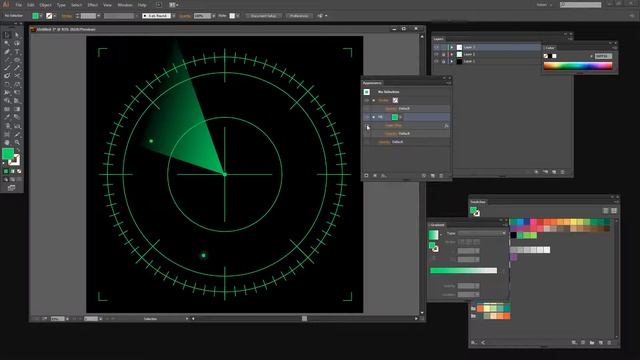Select the Lasso tool
This screenshot has height=360, width=640.
point(17,43)
